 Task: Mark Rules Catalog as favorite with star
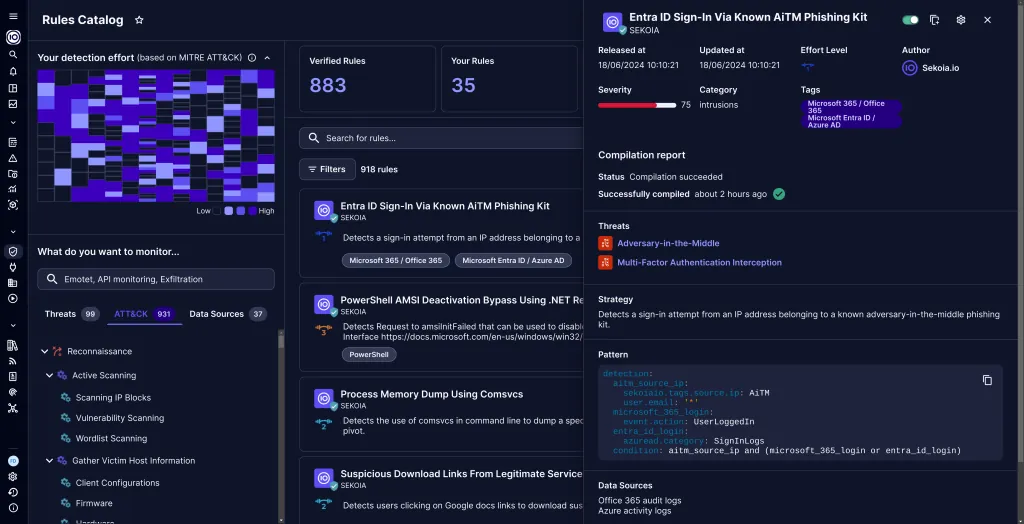[139, 20]
